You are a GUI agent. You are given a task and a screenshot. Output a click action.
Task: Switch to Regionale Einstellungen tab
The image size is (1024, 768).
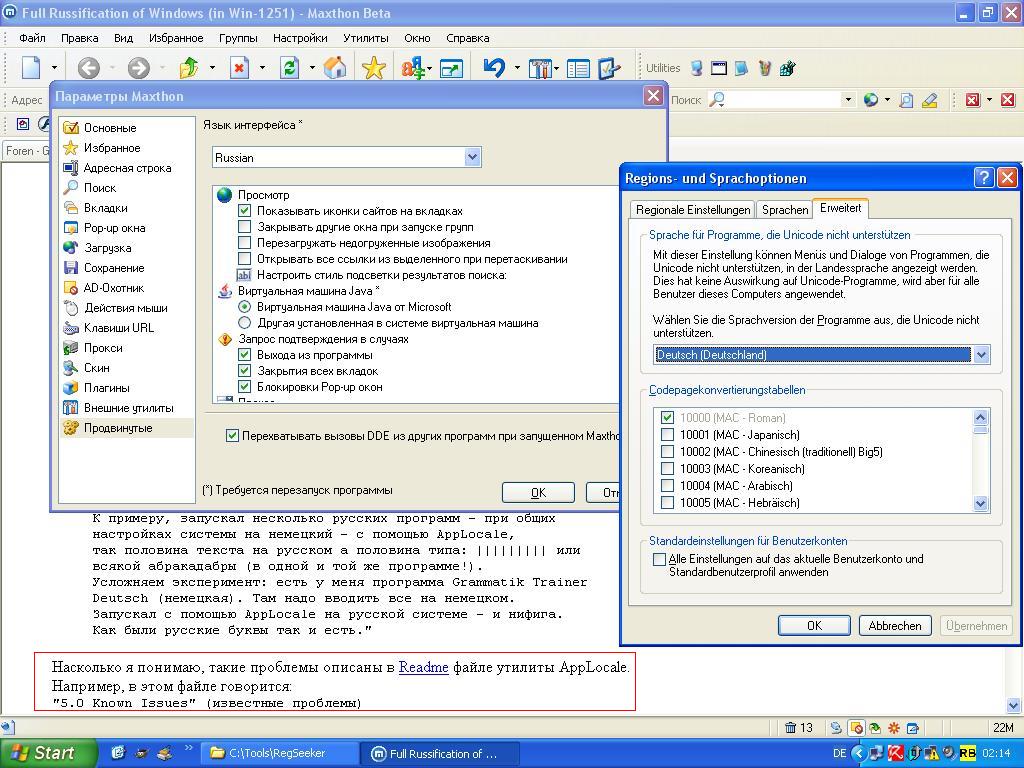[693, 210]
